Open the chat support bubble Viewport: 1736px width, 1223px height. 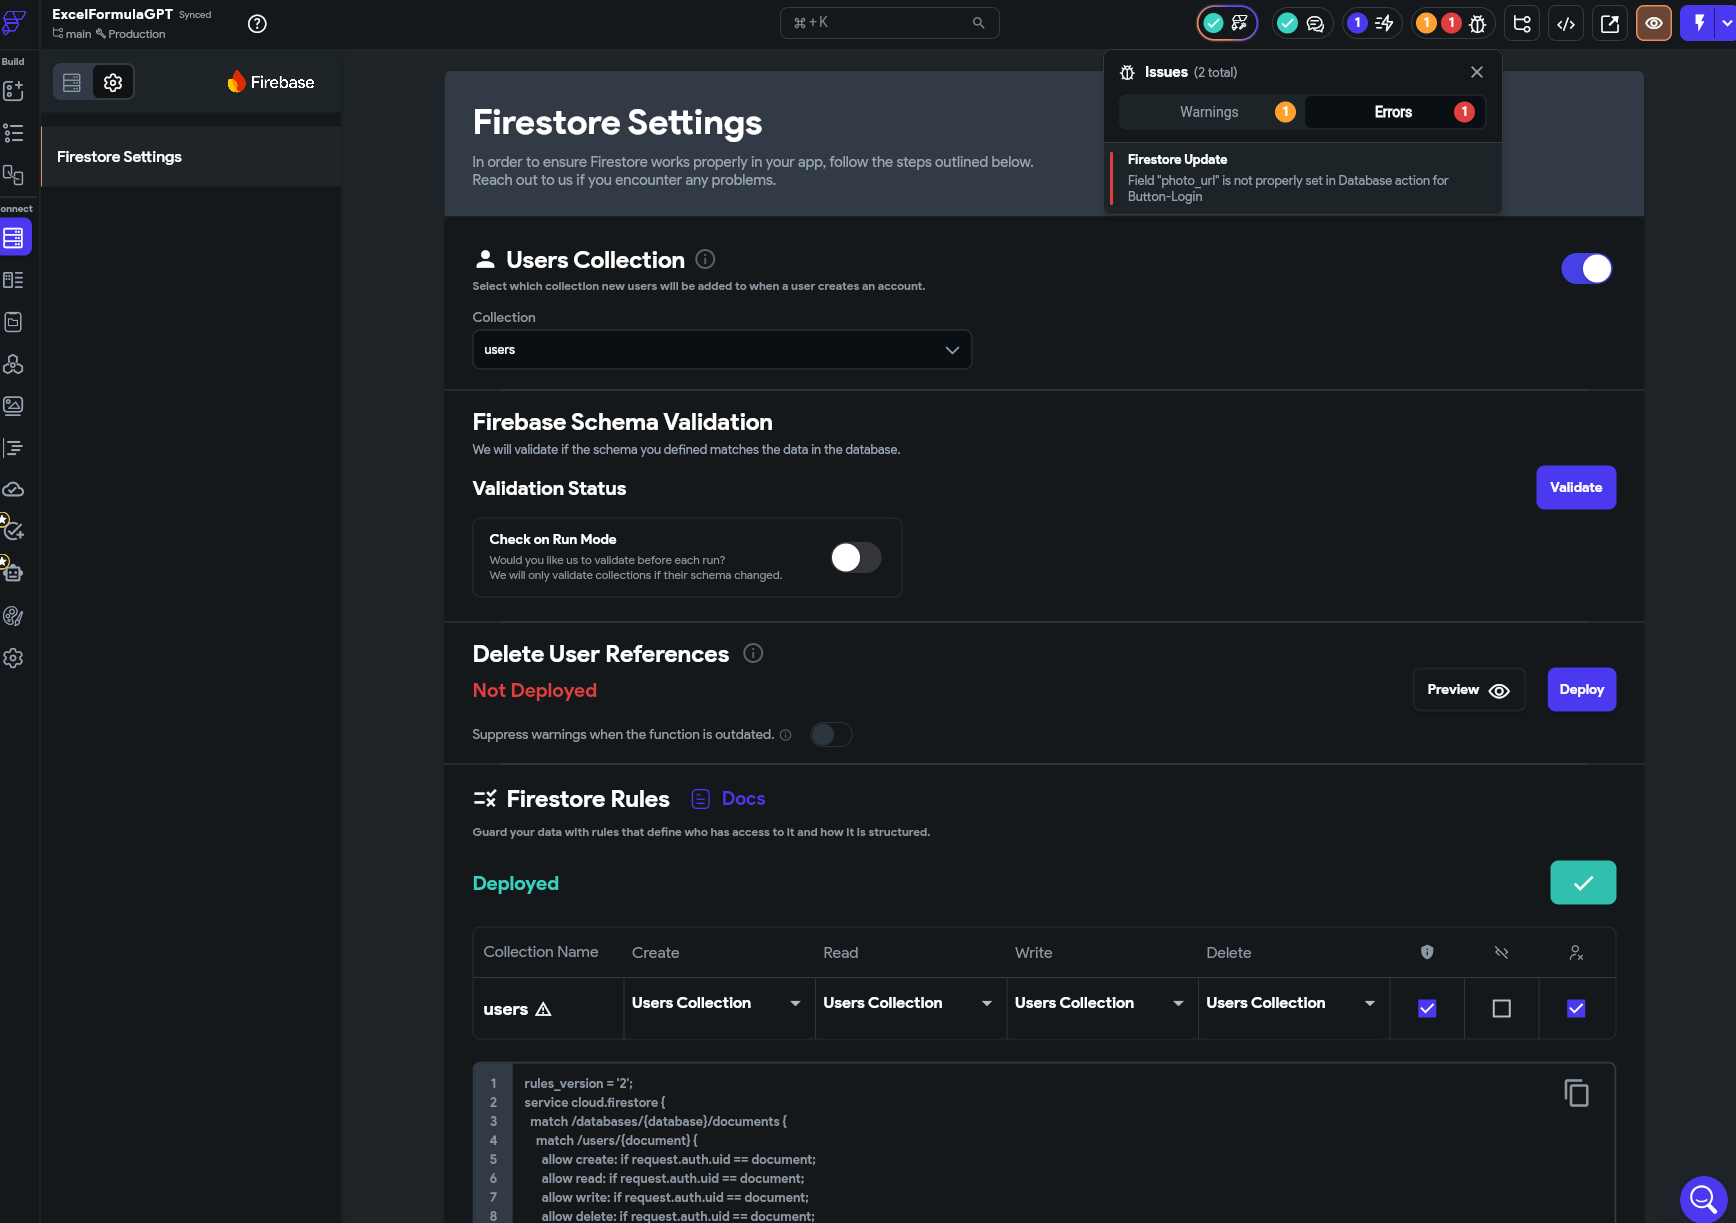coord(1703,1198)
